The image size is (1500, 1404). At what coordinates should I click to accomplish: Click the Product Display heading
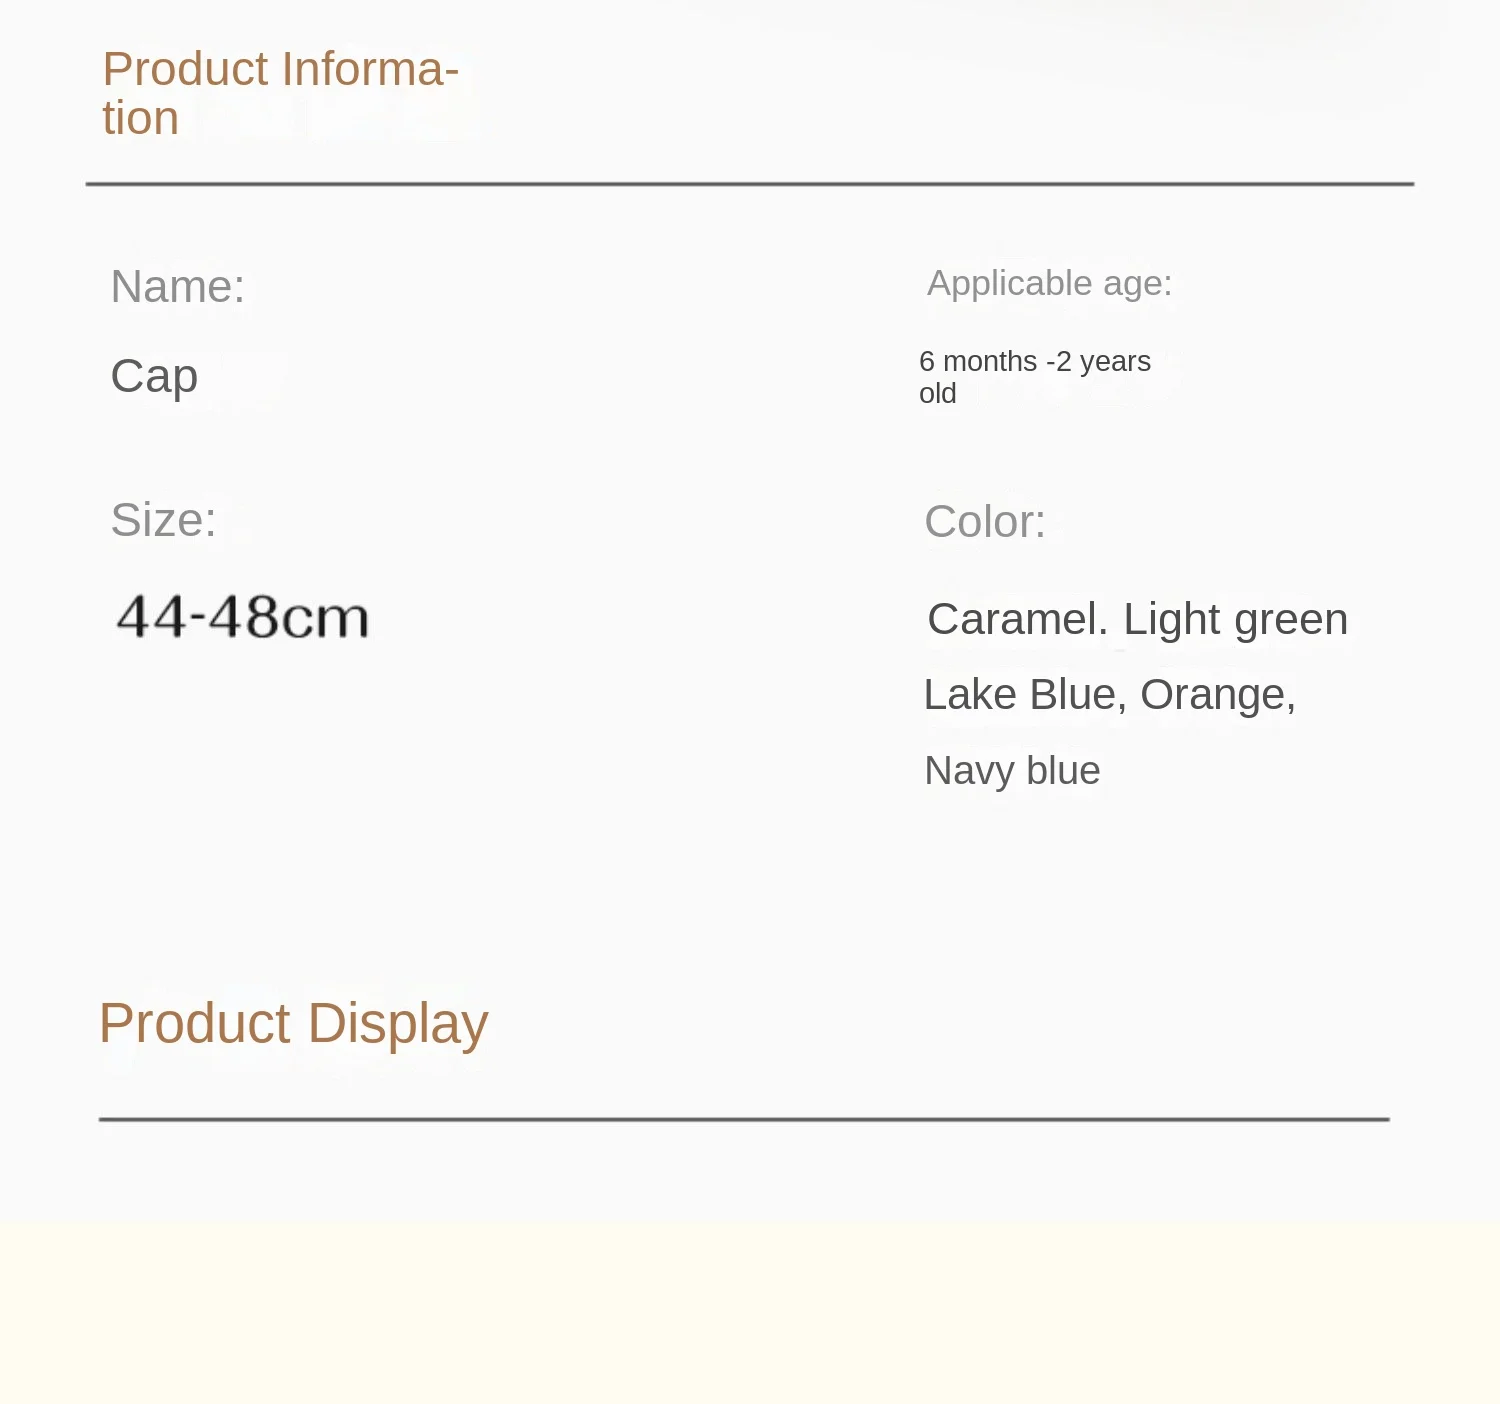(x=293, y=1025)
